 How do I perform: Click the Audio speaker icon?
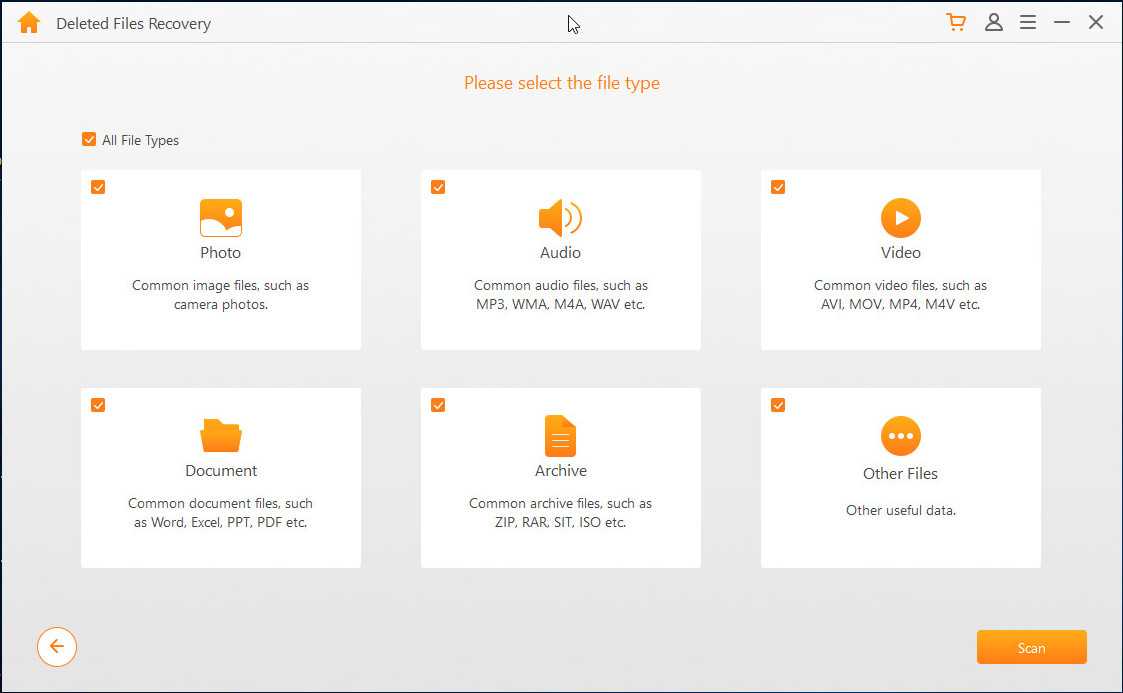(x=560, y=217)
